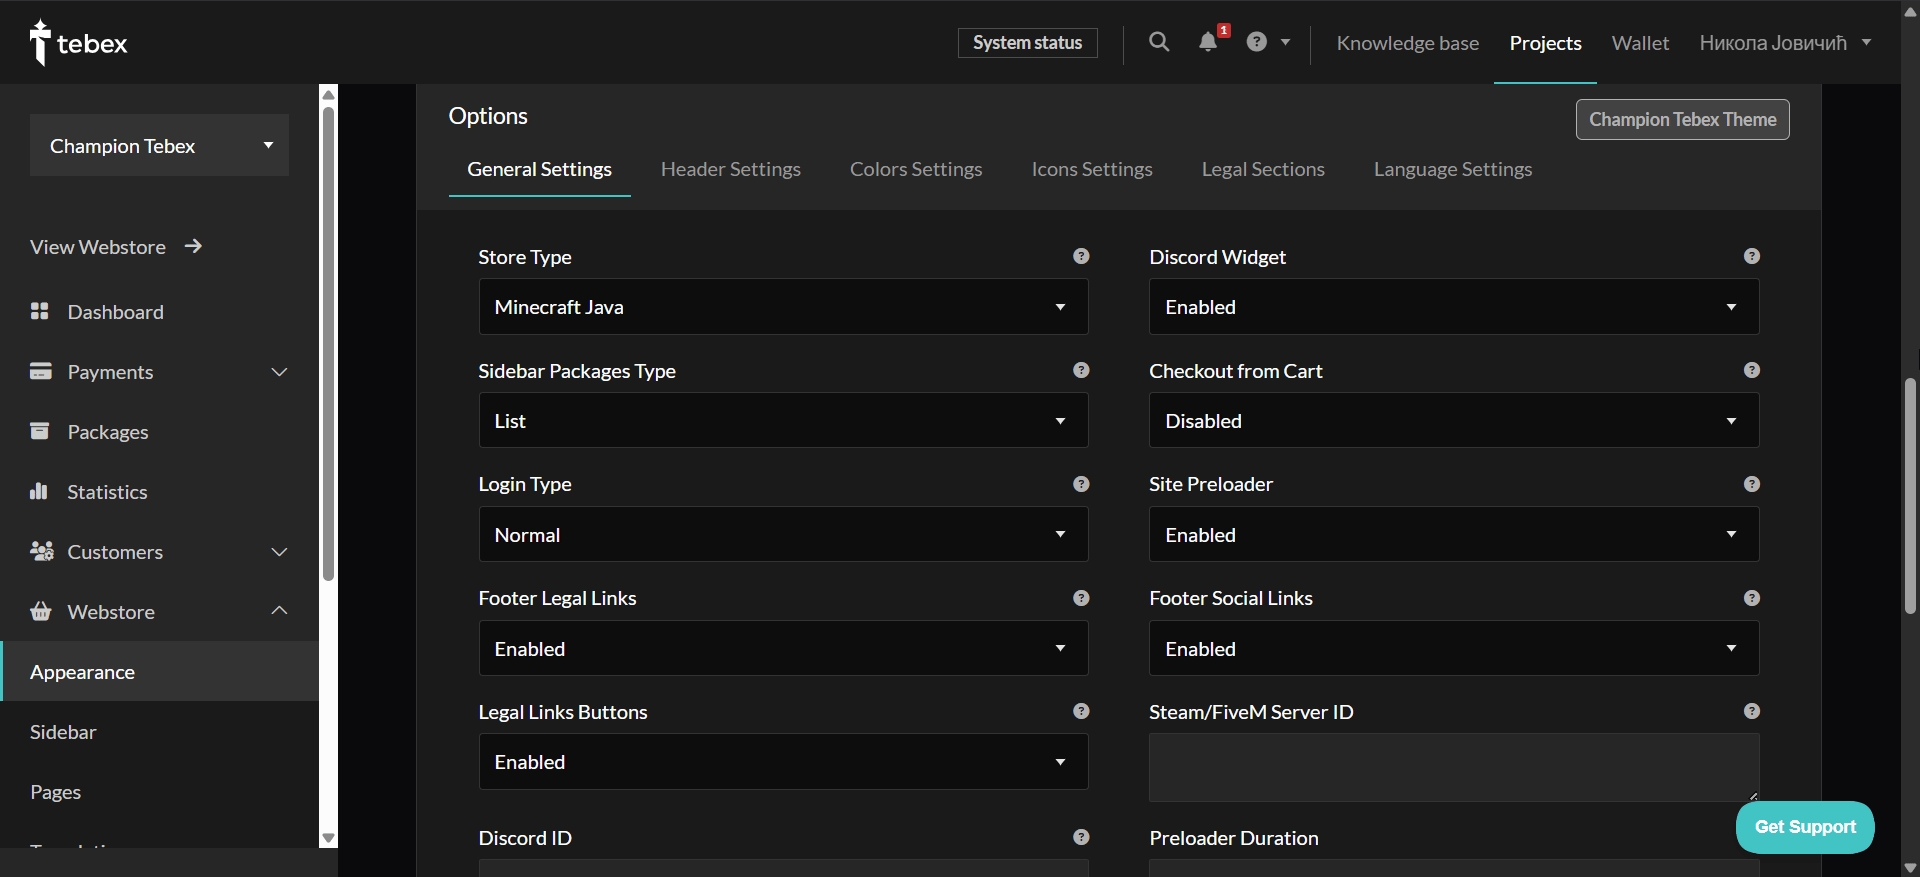Screen dimensions: 1920x877
Task: Click help icon beside Login Type
Action: [1081, 484]
